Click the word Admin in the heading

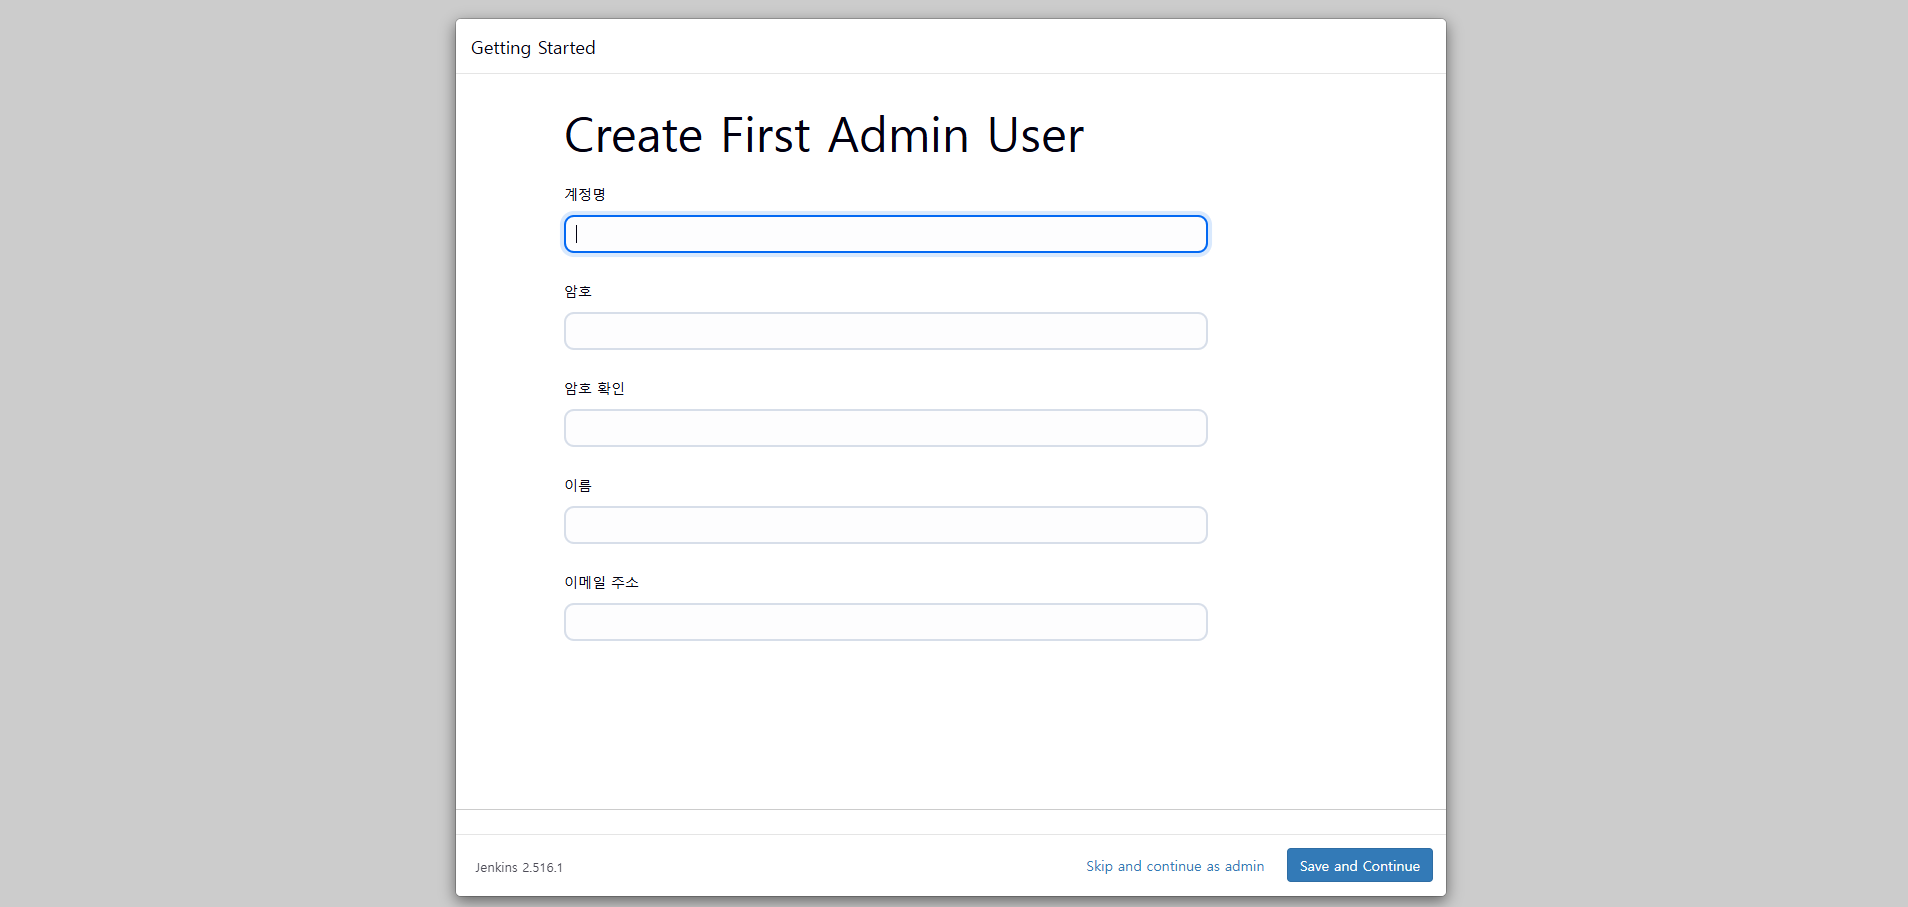[x=899, y=135]
